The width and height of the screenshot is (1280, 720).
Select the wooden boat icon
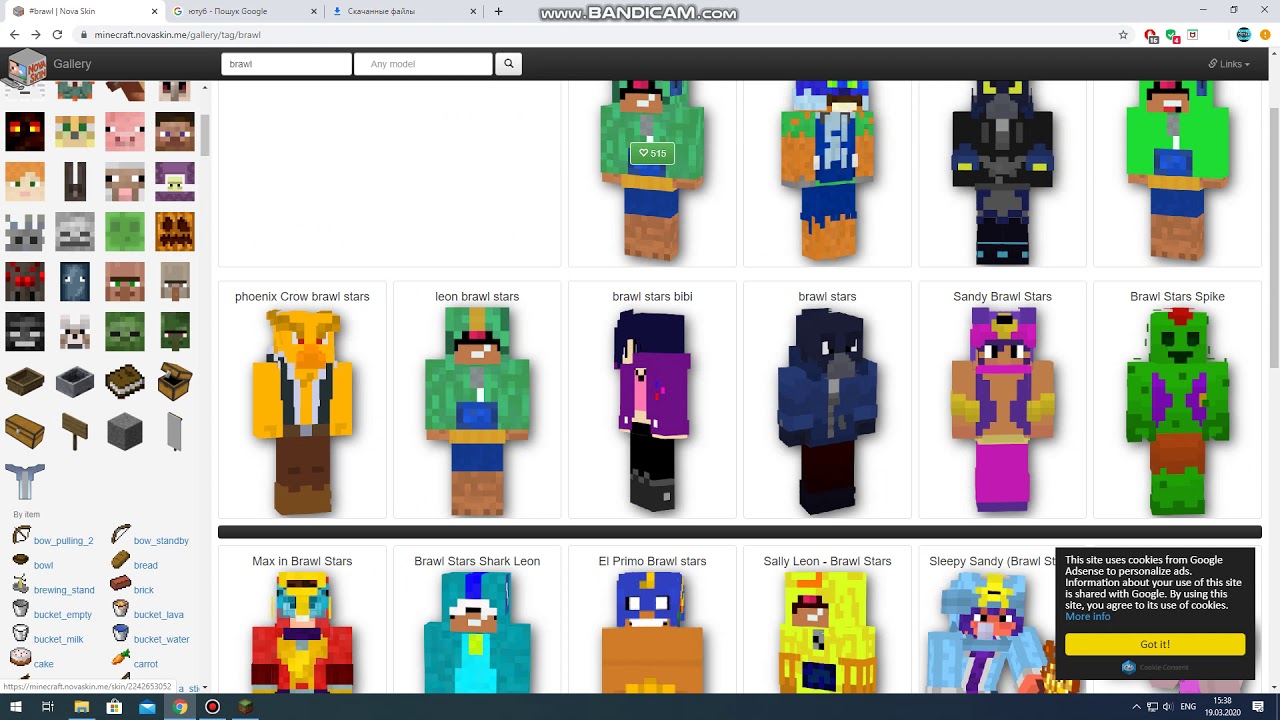click(x=25, y=381)
